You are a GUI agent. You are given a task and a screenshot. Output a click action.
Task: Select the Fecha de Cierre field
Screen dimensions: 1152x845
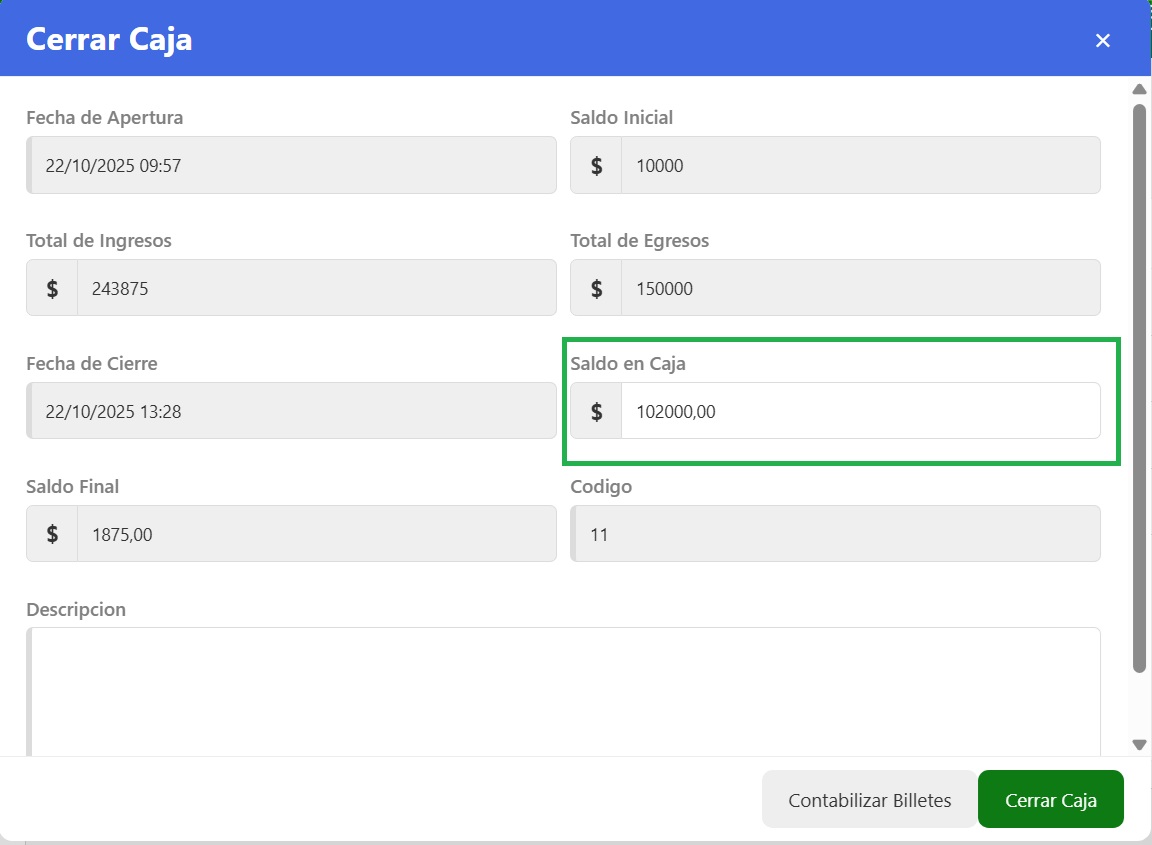(292, 411)
